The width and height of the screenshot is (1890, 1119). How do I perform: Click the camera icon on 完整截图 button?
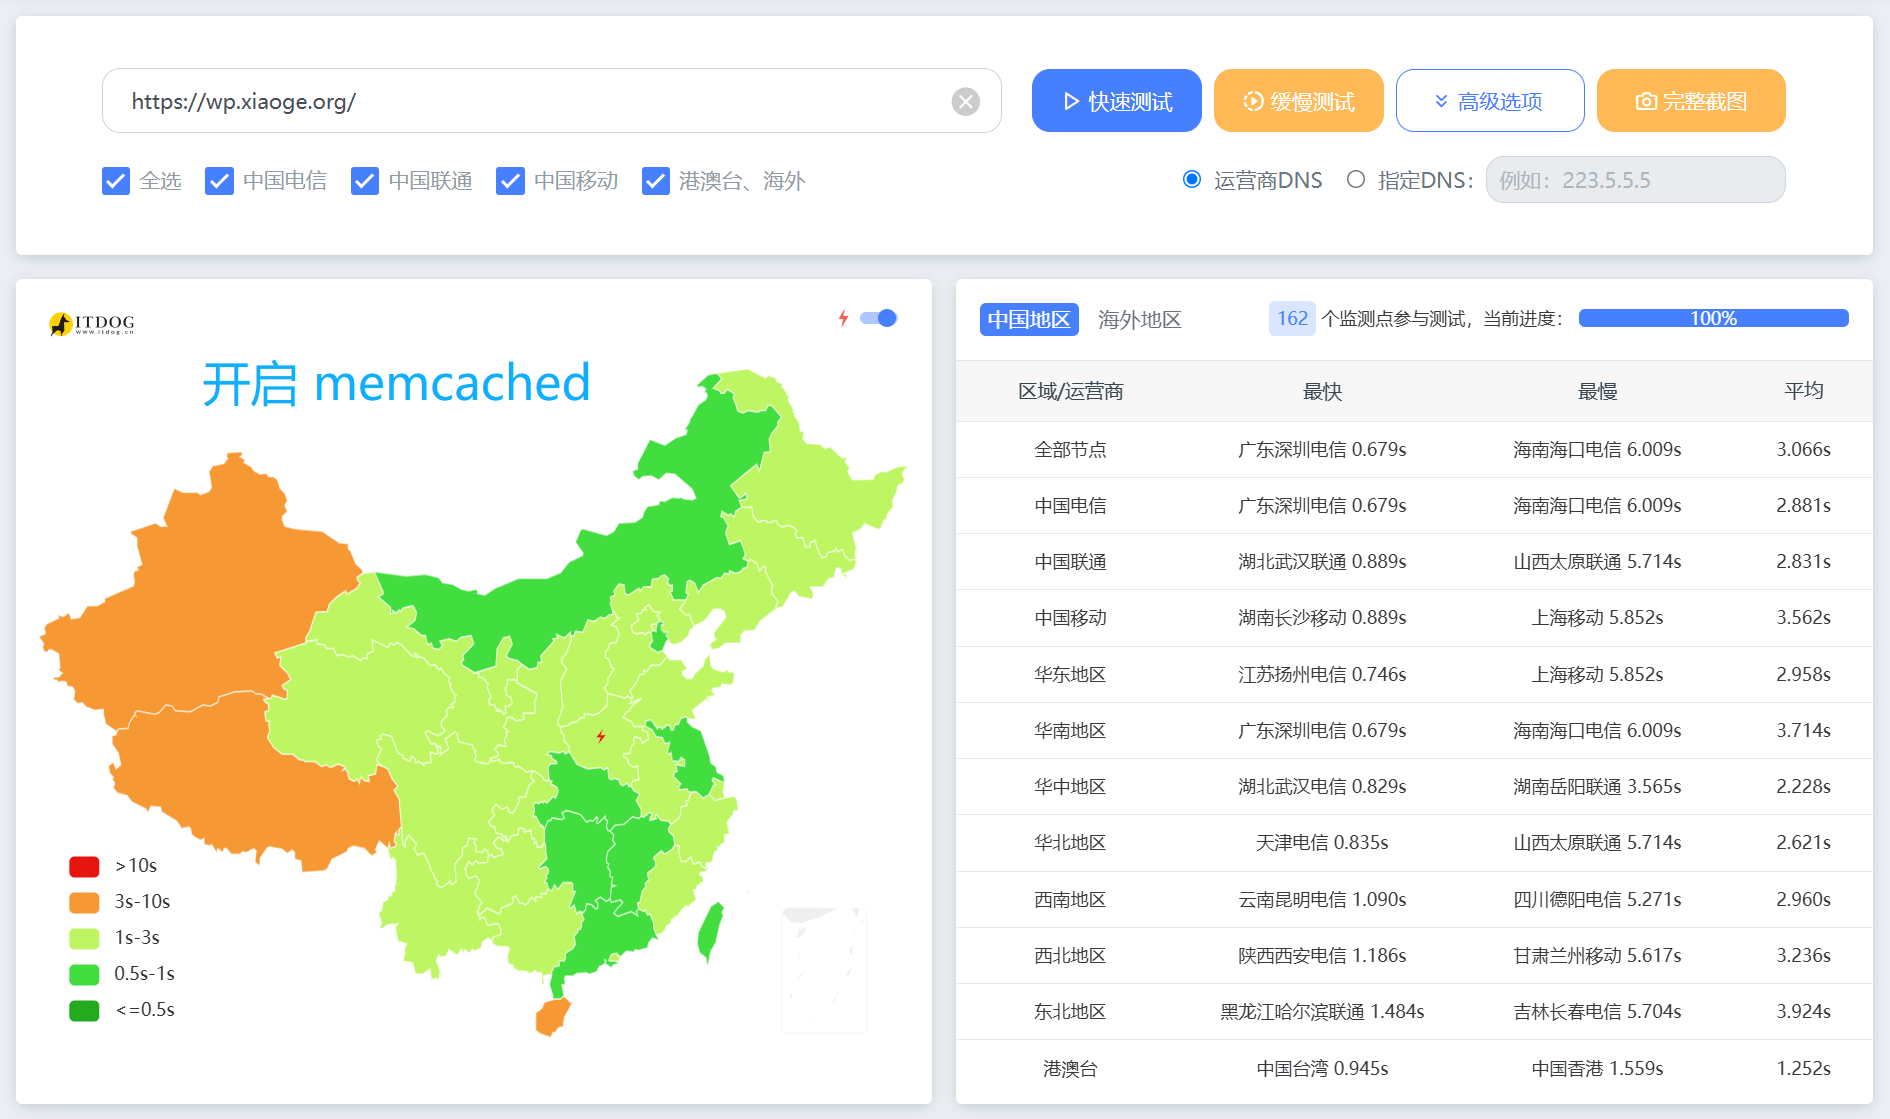[1646, 100]
